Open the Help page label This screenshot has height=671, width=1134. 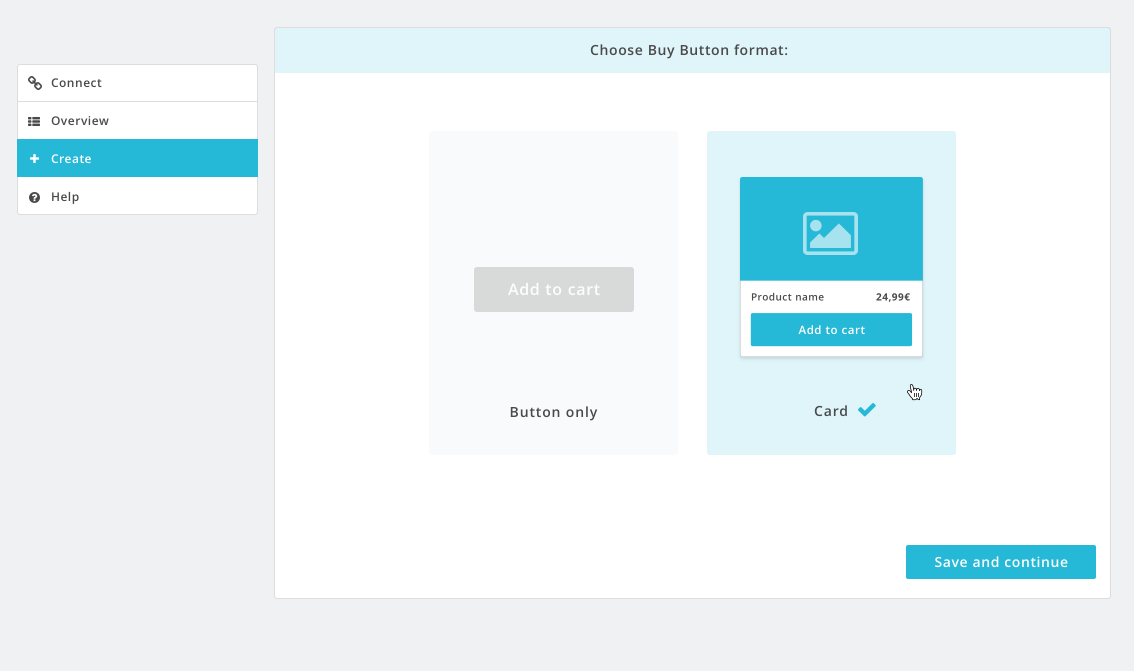pos(65,197)
